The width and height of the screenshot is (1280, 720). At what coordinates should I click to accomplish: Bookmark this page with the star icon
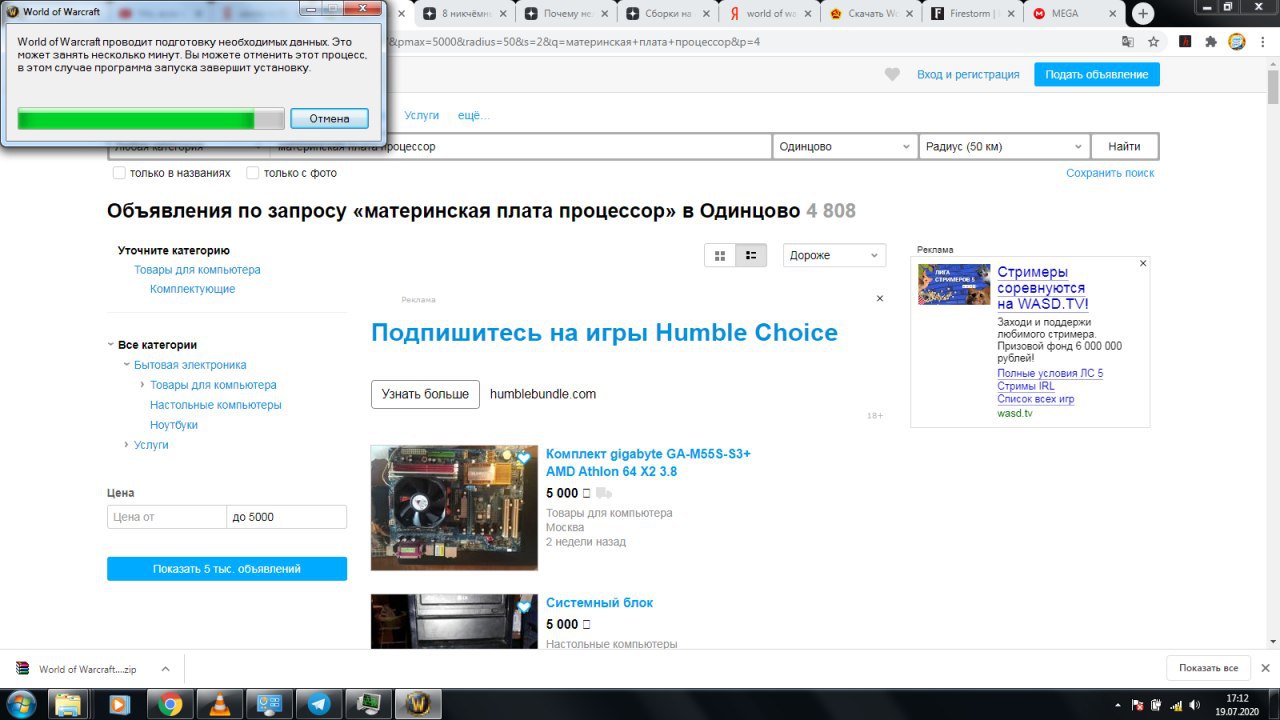click(x=1154, y=42)
